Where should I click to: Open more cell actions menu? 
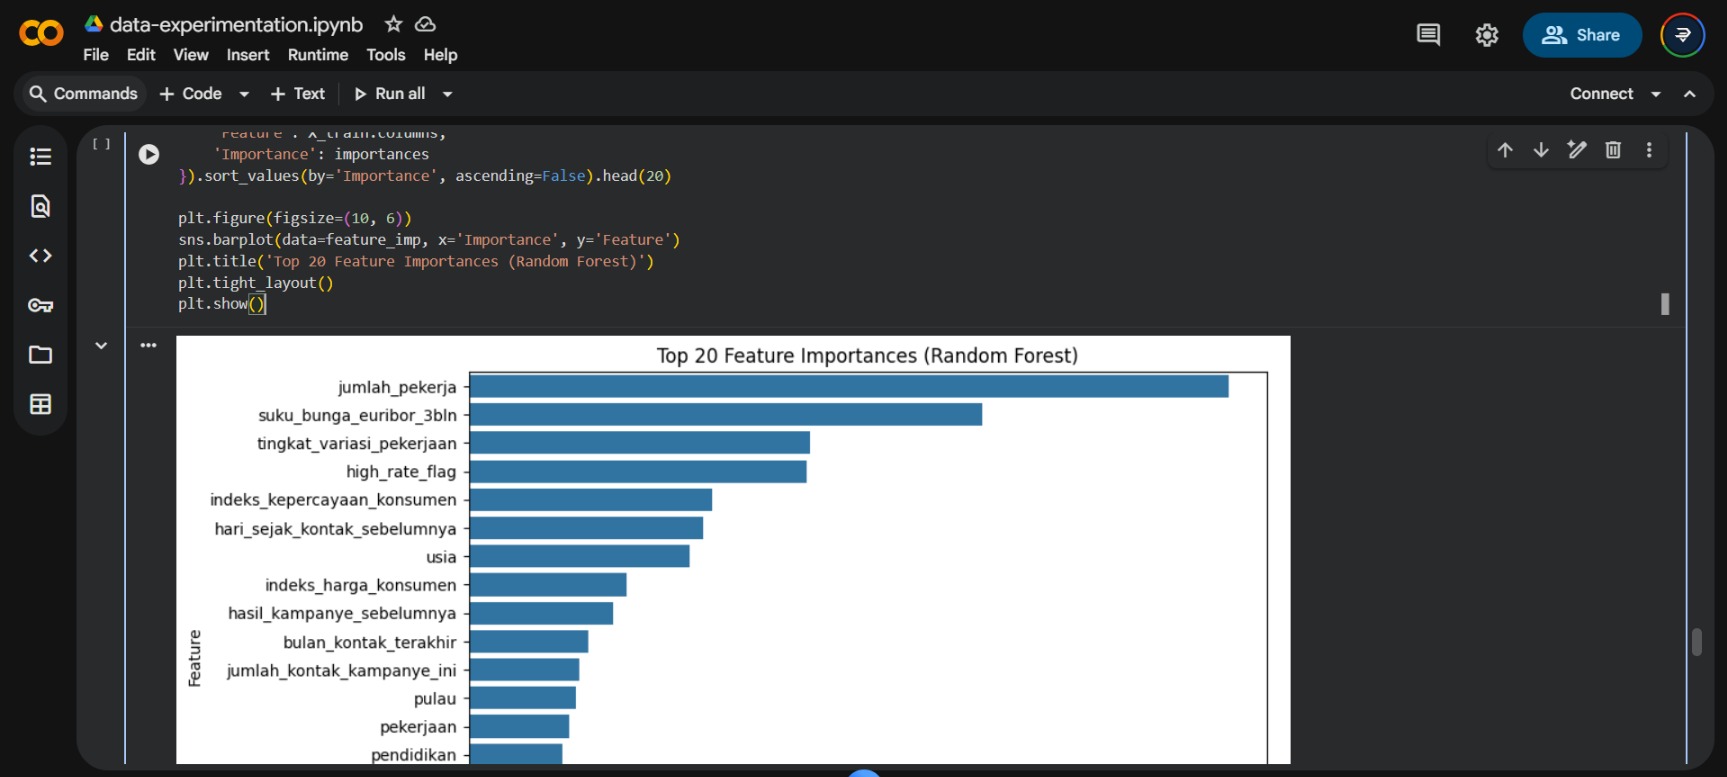pos(1649,150)
